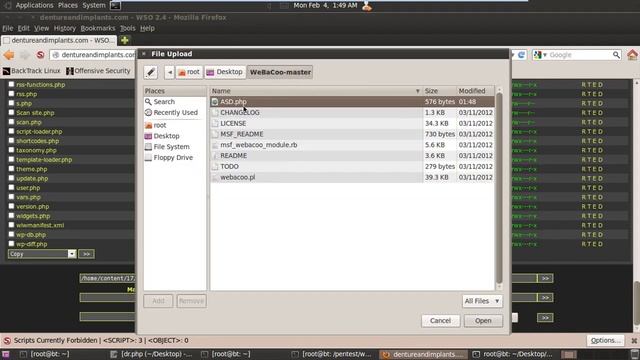
Task: Open Recently Used in Places
Action: coord(171,112)
